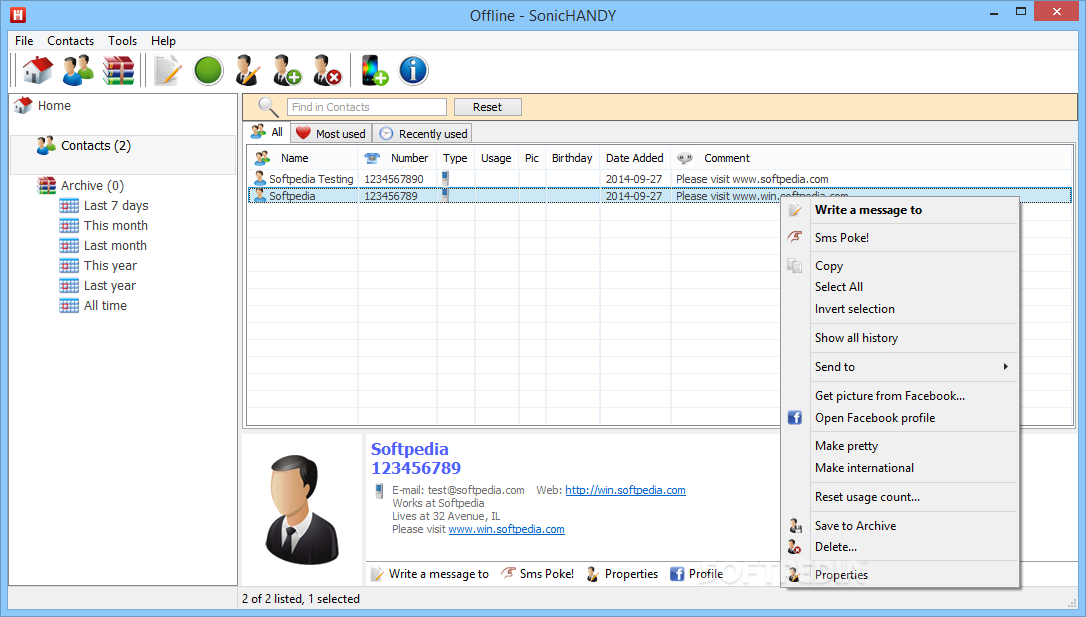This screenshot has height=617, width=1086.
Task: Sort by the Usage column header
Action: tap(497, 158)
